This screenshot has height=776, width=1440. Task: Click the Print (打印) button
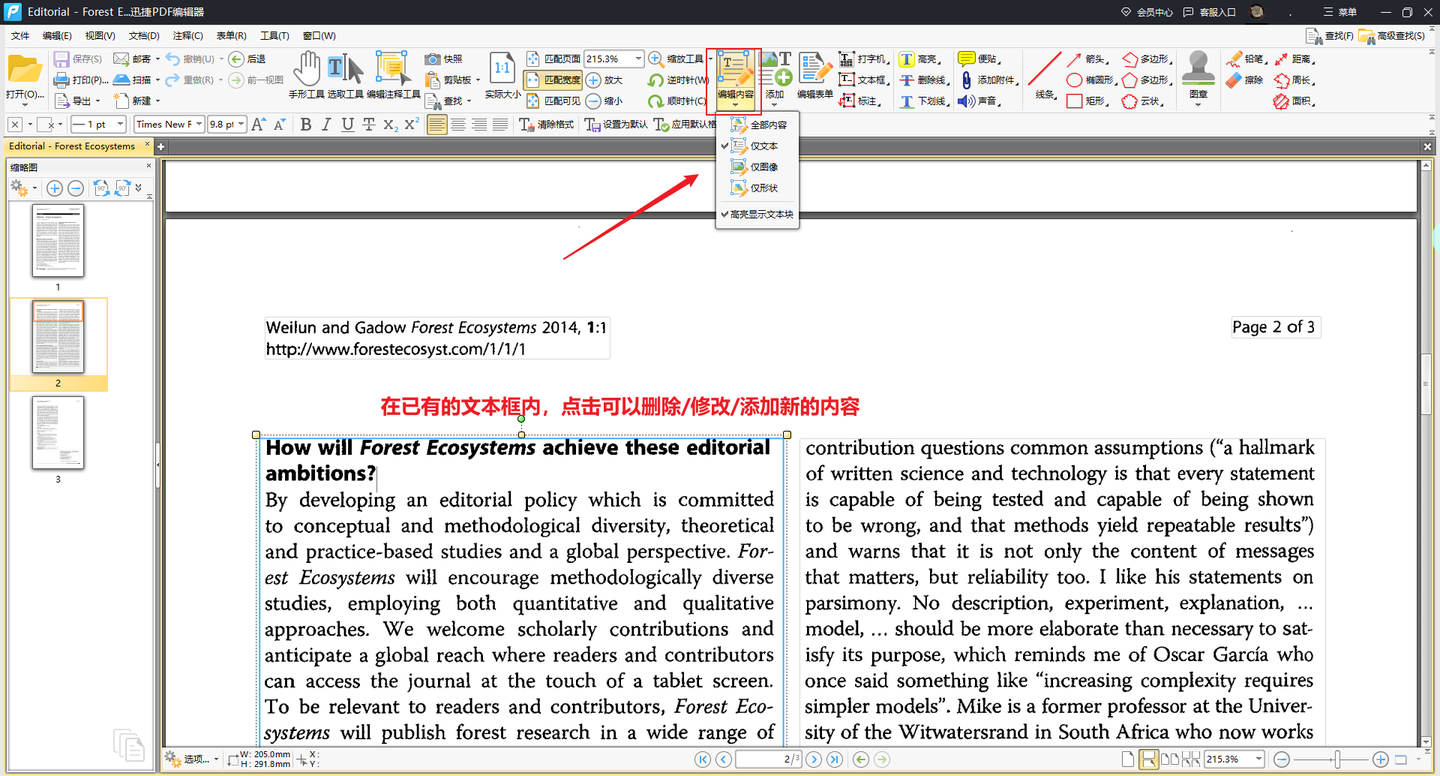pos(79,80)
